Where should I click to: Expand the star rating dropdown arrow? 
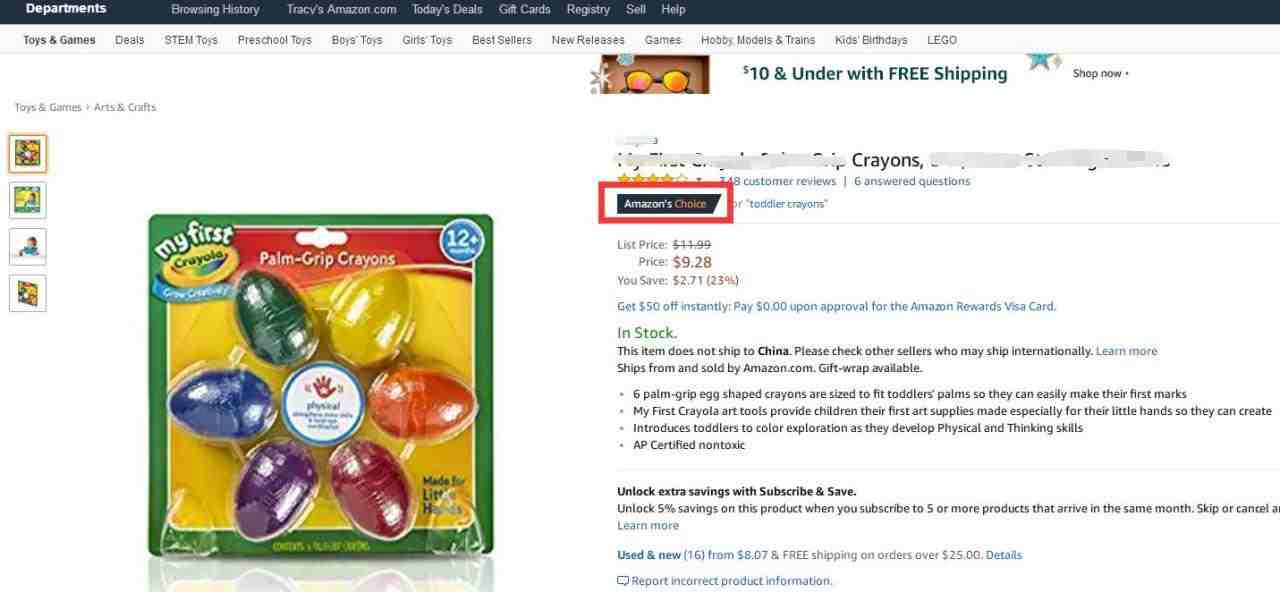(x=699, y=181)
